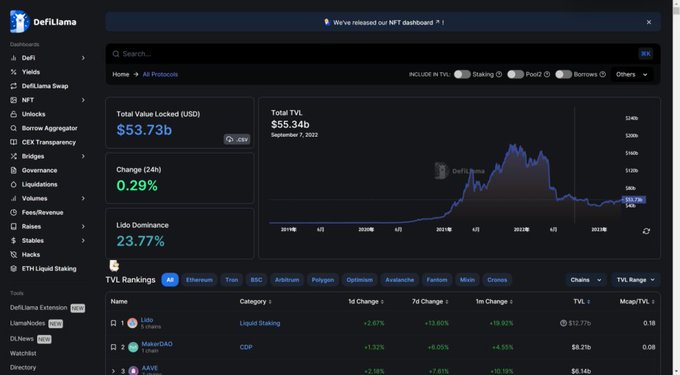
Task: Enable the Staking TVL toggle
Action: [x=462, y=75]
